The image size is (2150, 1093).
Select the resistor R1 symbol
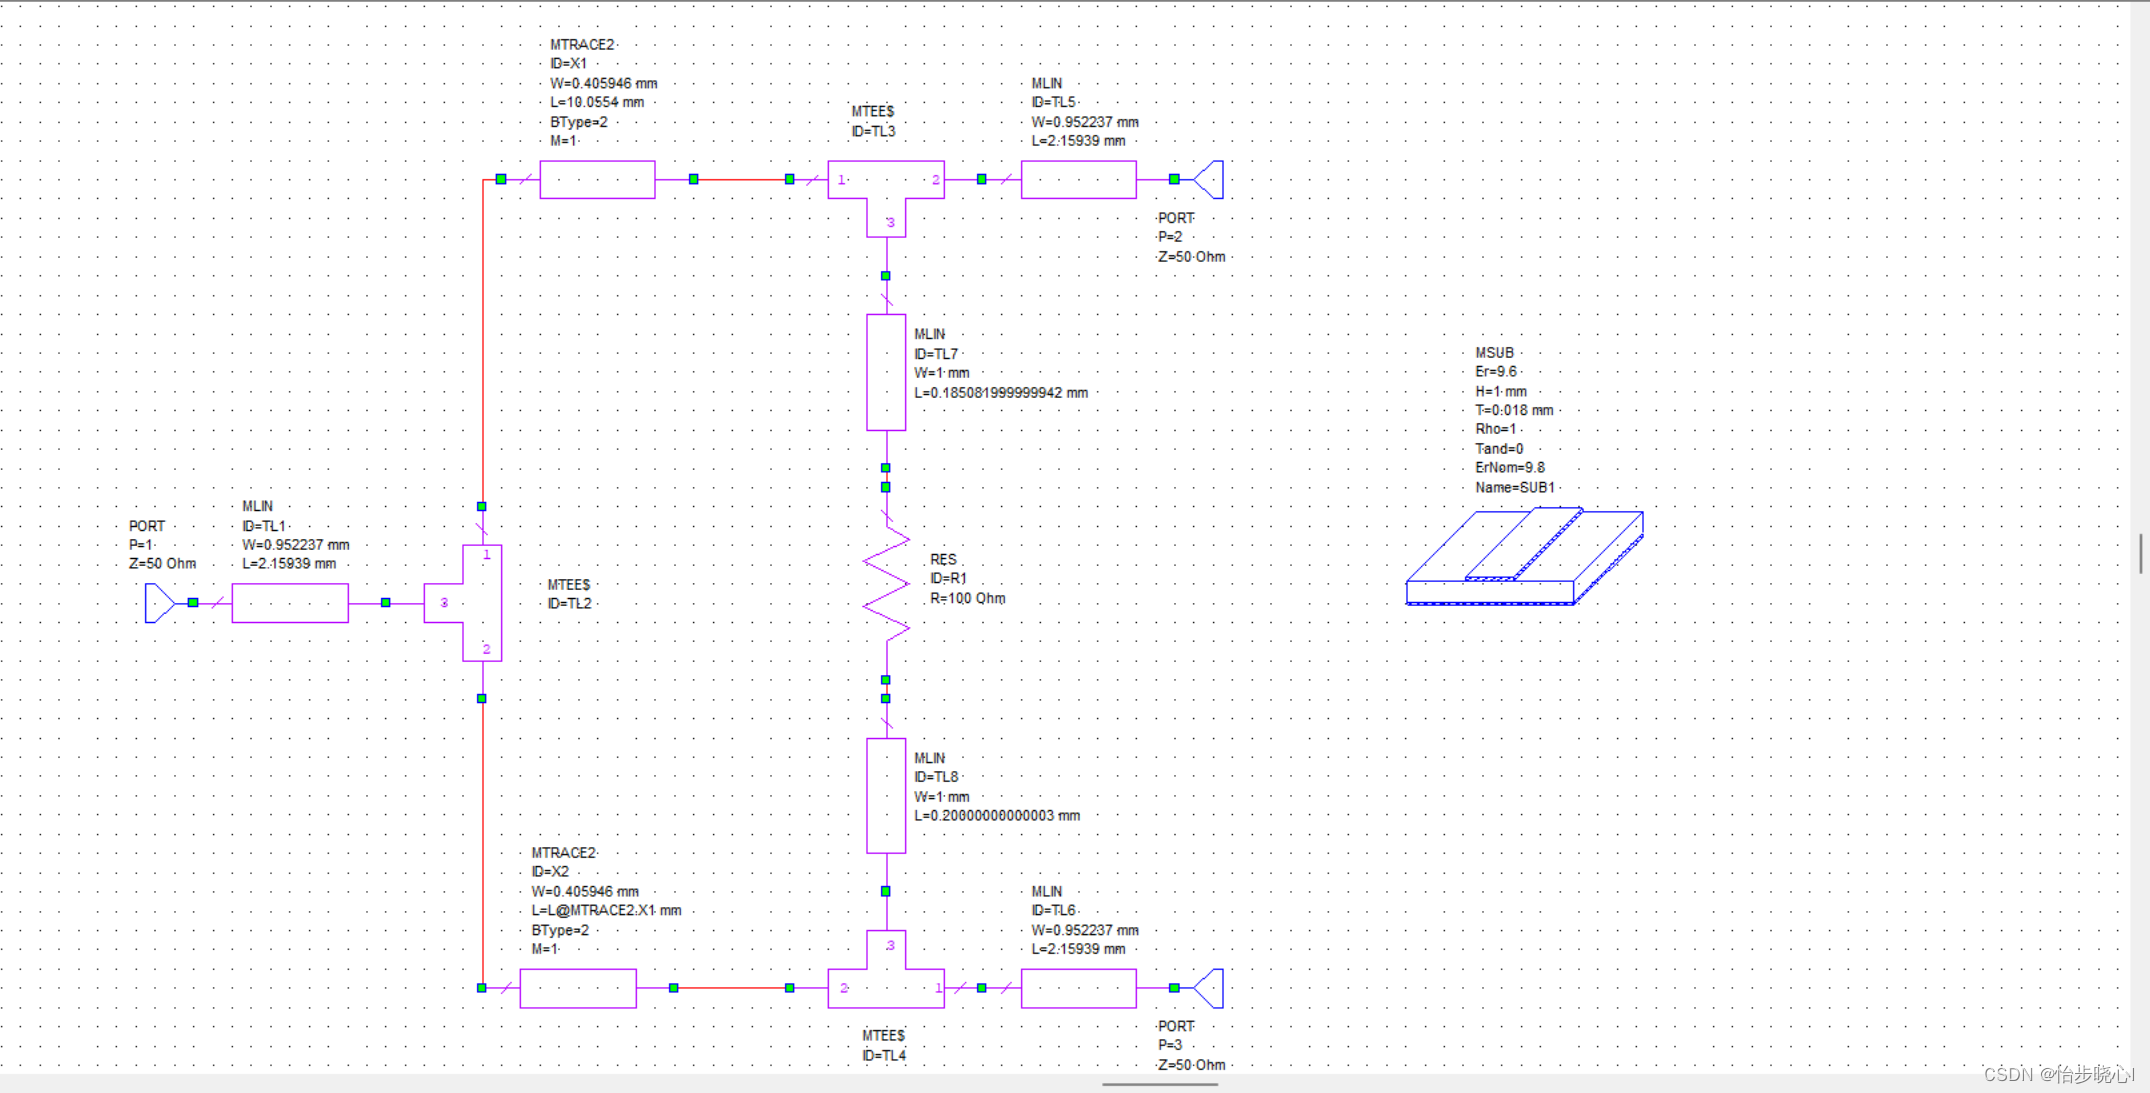pyautogui.click(x=886, y=585)
